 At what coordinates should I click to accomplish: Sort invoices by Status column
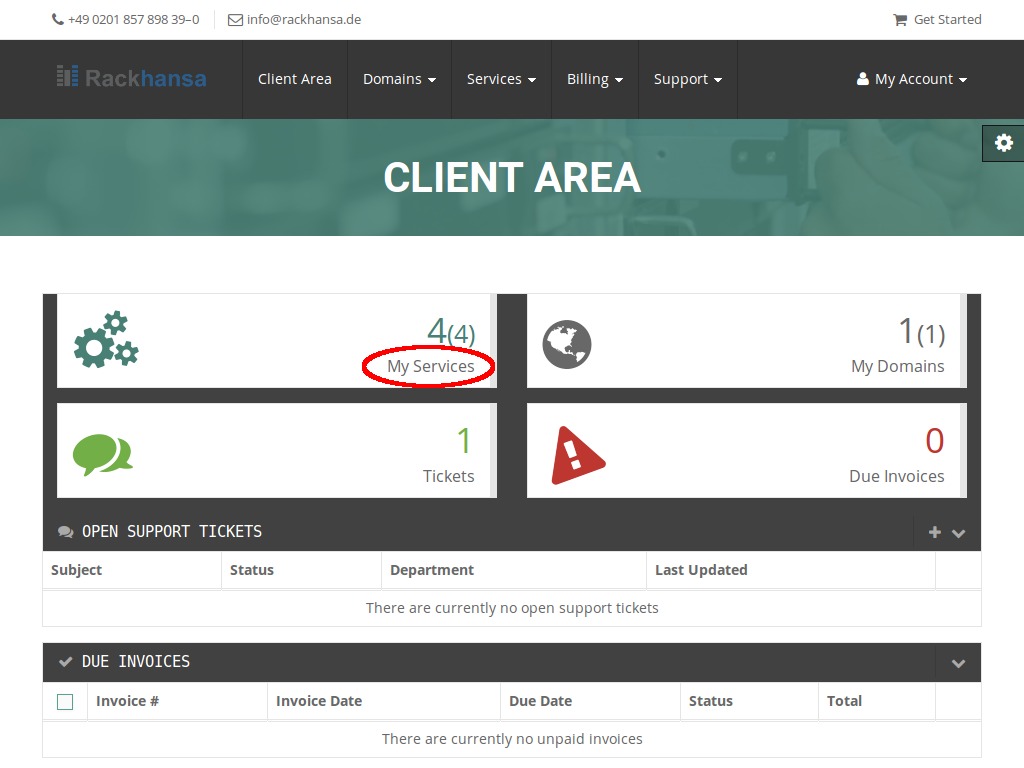tap(711, 701)
